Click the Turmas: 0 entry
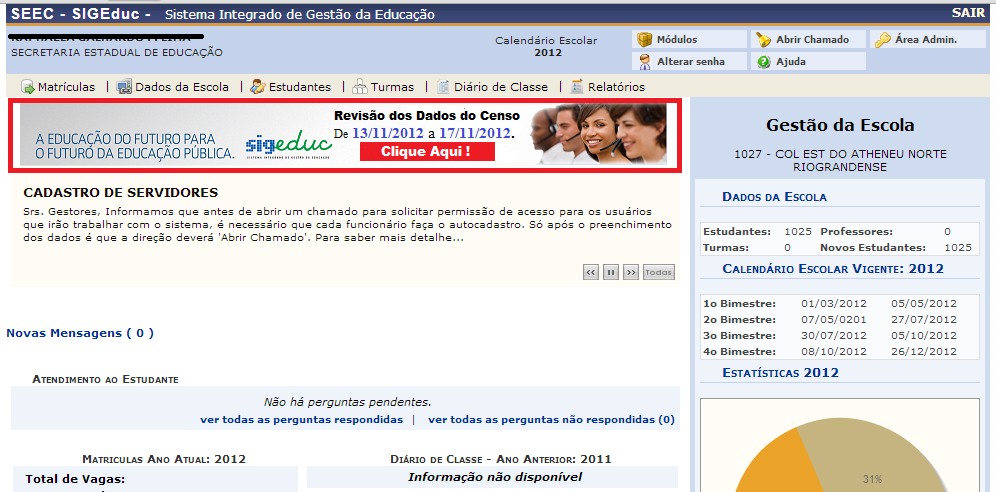This screenshot has width=996, height=492. point(747,248)
